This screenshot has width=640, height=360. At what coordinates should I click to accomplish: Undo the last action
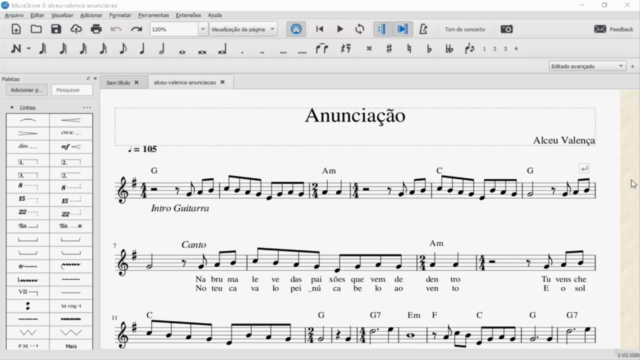[x=116, y=29]
